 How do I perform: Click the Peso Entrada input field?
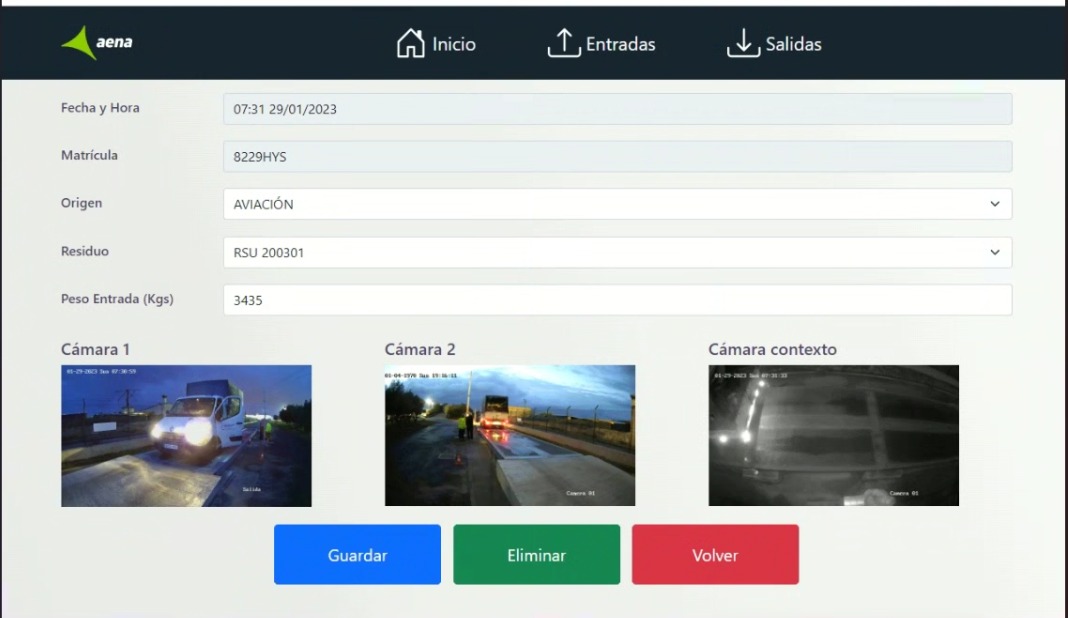(618, 299)
